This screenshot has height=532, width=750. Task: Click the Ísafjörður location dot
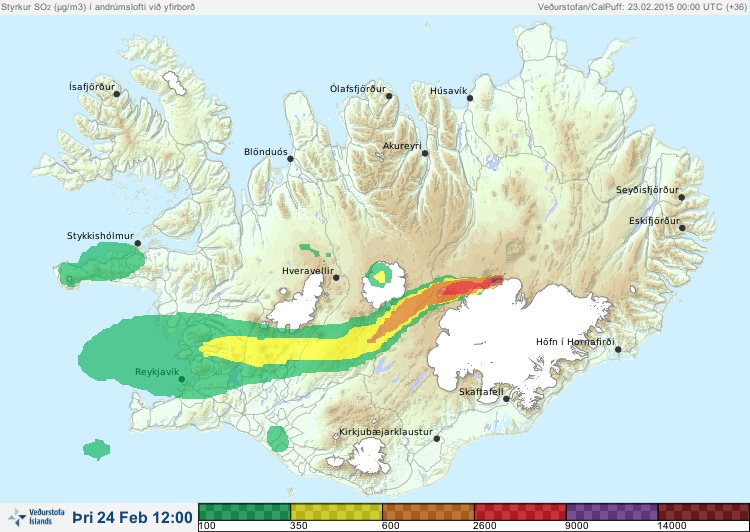[116, 94]
